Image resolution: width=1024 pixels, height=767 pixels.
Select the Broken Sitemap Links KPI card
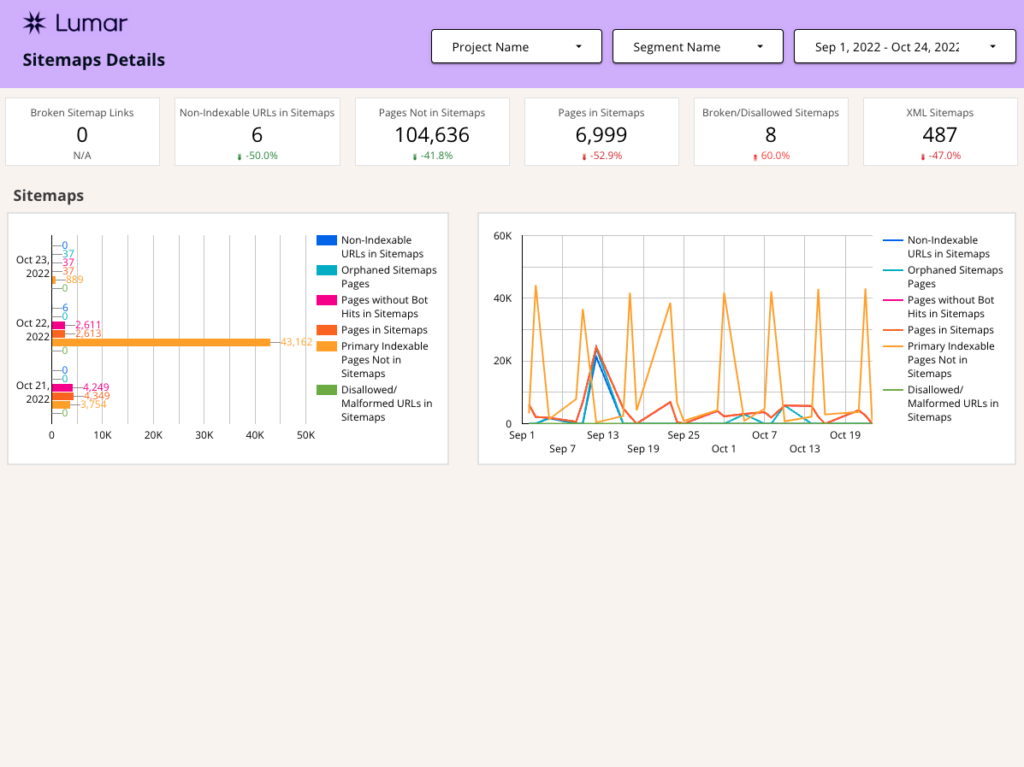(x=82, y=131)
